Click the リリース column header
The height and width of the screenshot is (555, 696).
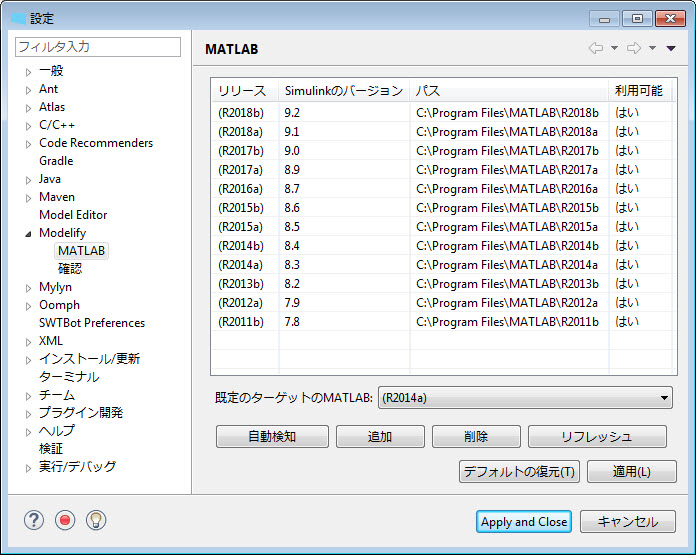(x=245, y=91)
